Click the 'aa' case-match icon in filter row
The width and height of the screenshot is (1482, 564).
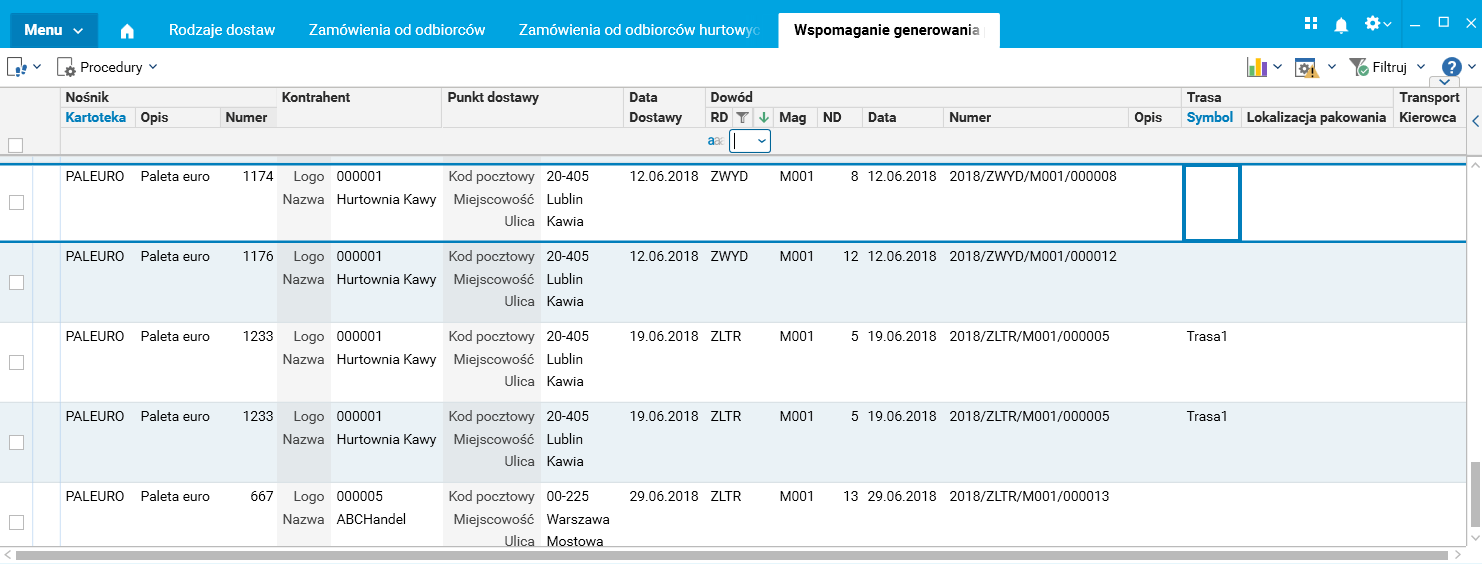point(715,141)
